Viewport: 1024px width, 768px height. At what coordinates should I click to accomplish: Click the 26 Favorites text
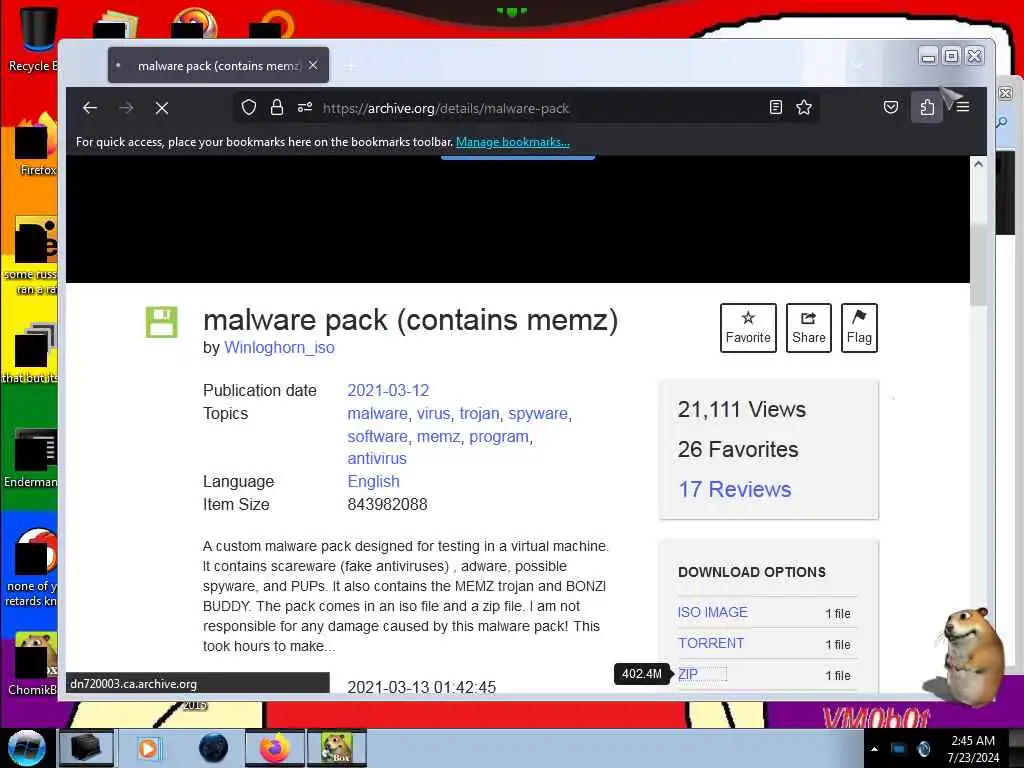pyautogui.click(x=738, y=449)
